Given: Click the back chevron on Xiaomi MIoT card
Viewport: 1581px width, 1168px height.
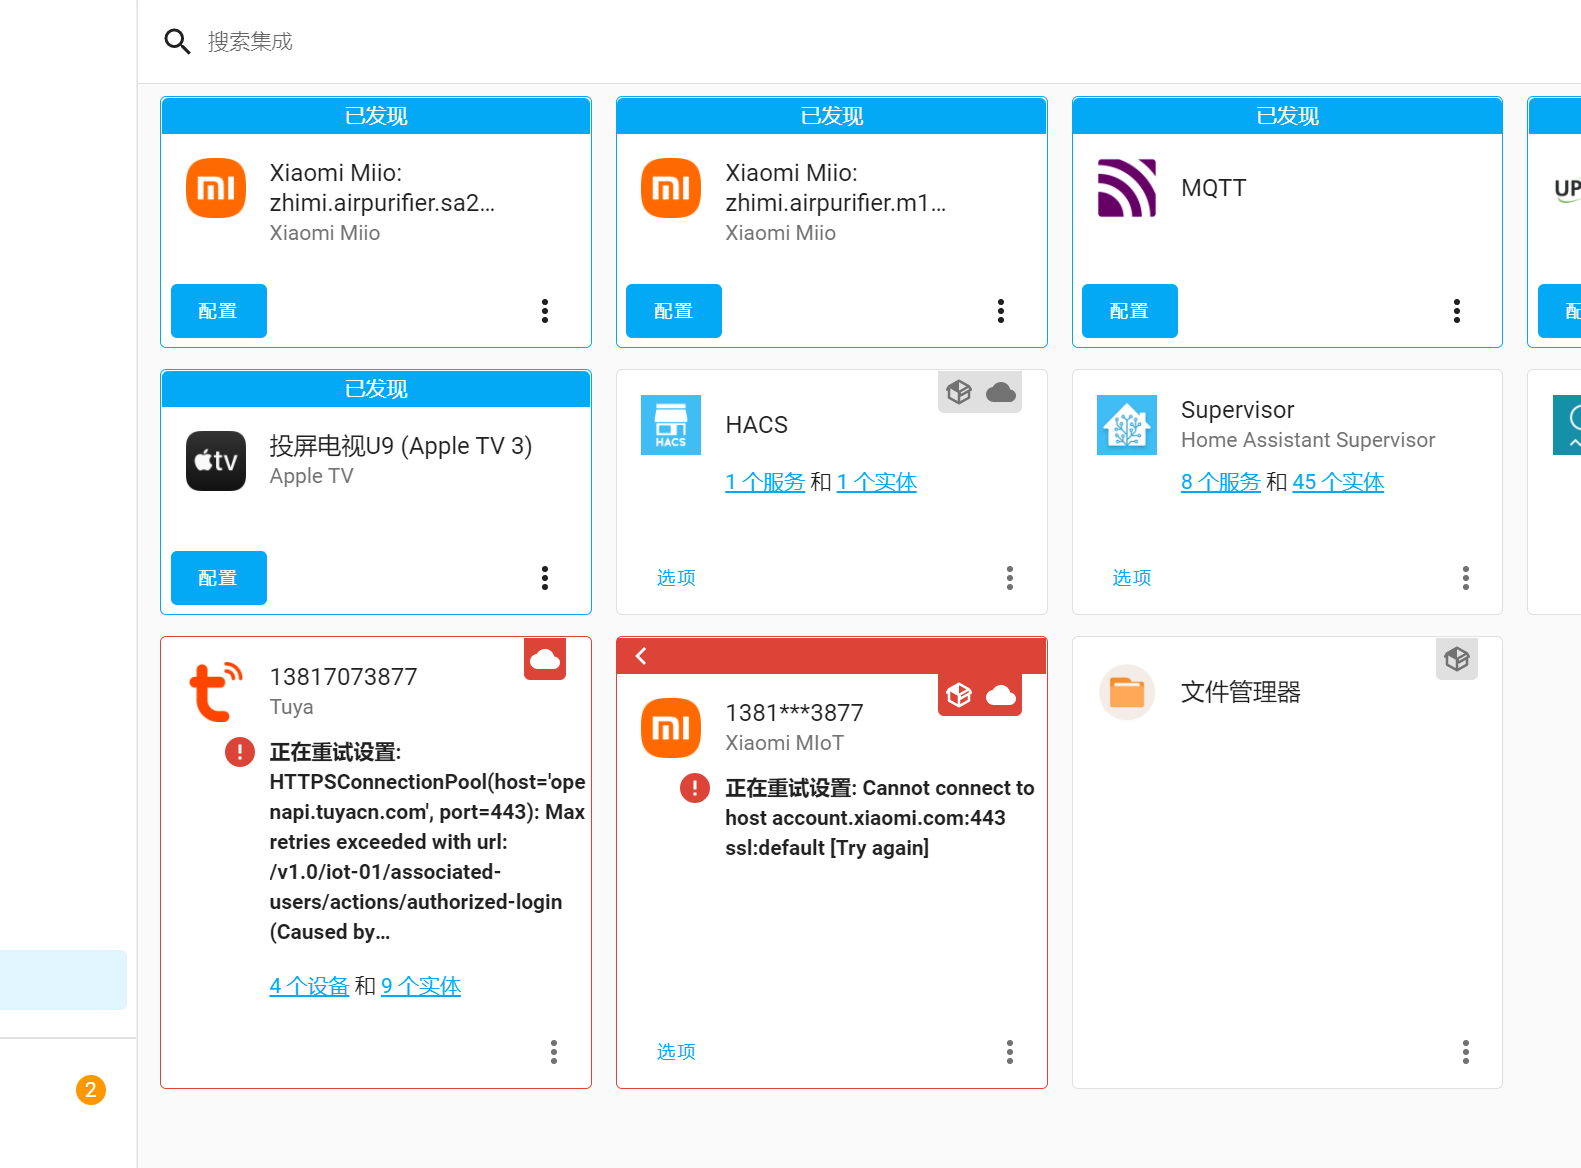Looking at the screenshot, I should (641, 656).
